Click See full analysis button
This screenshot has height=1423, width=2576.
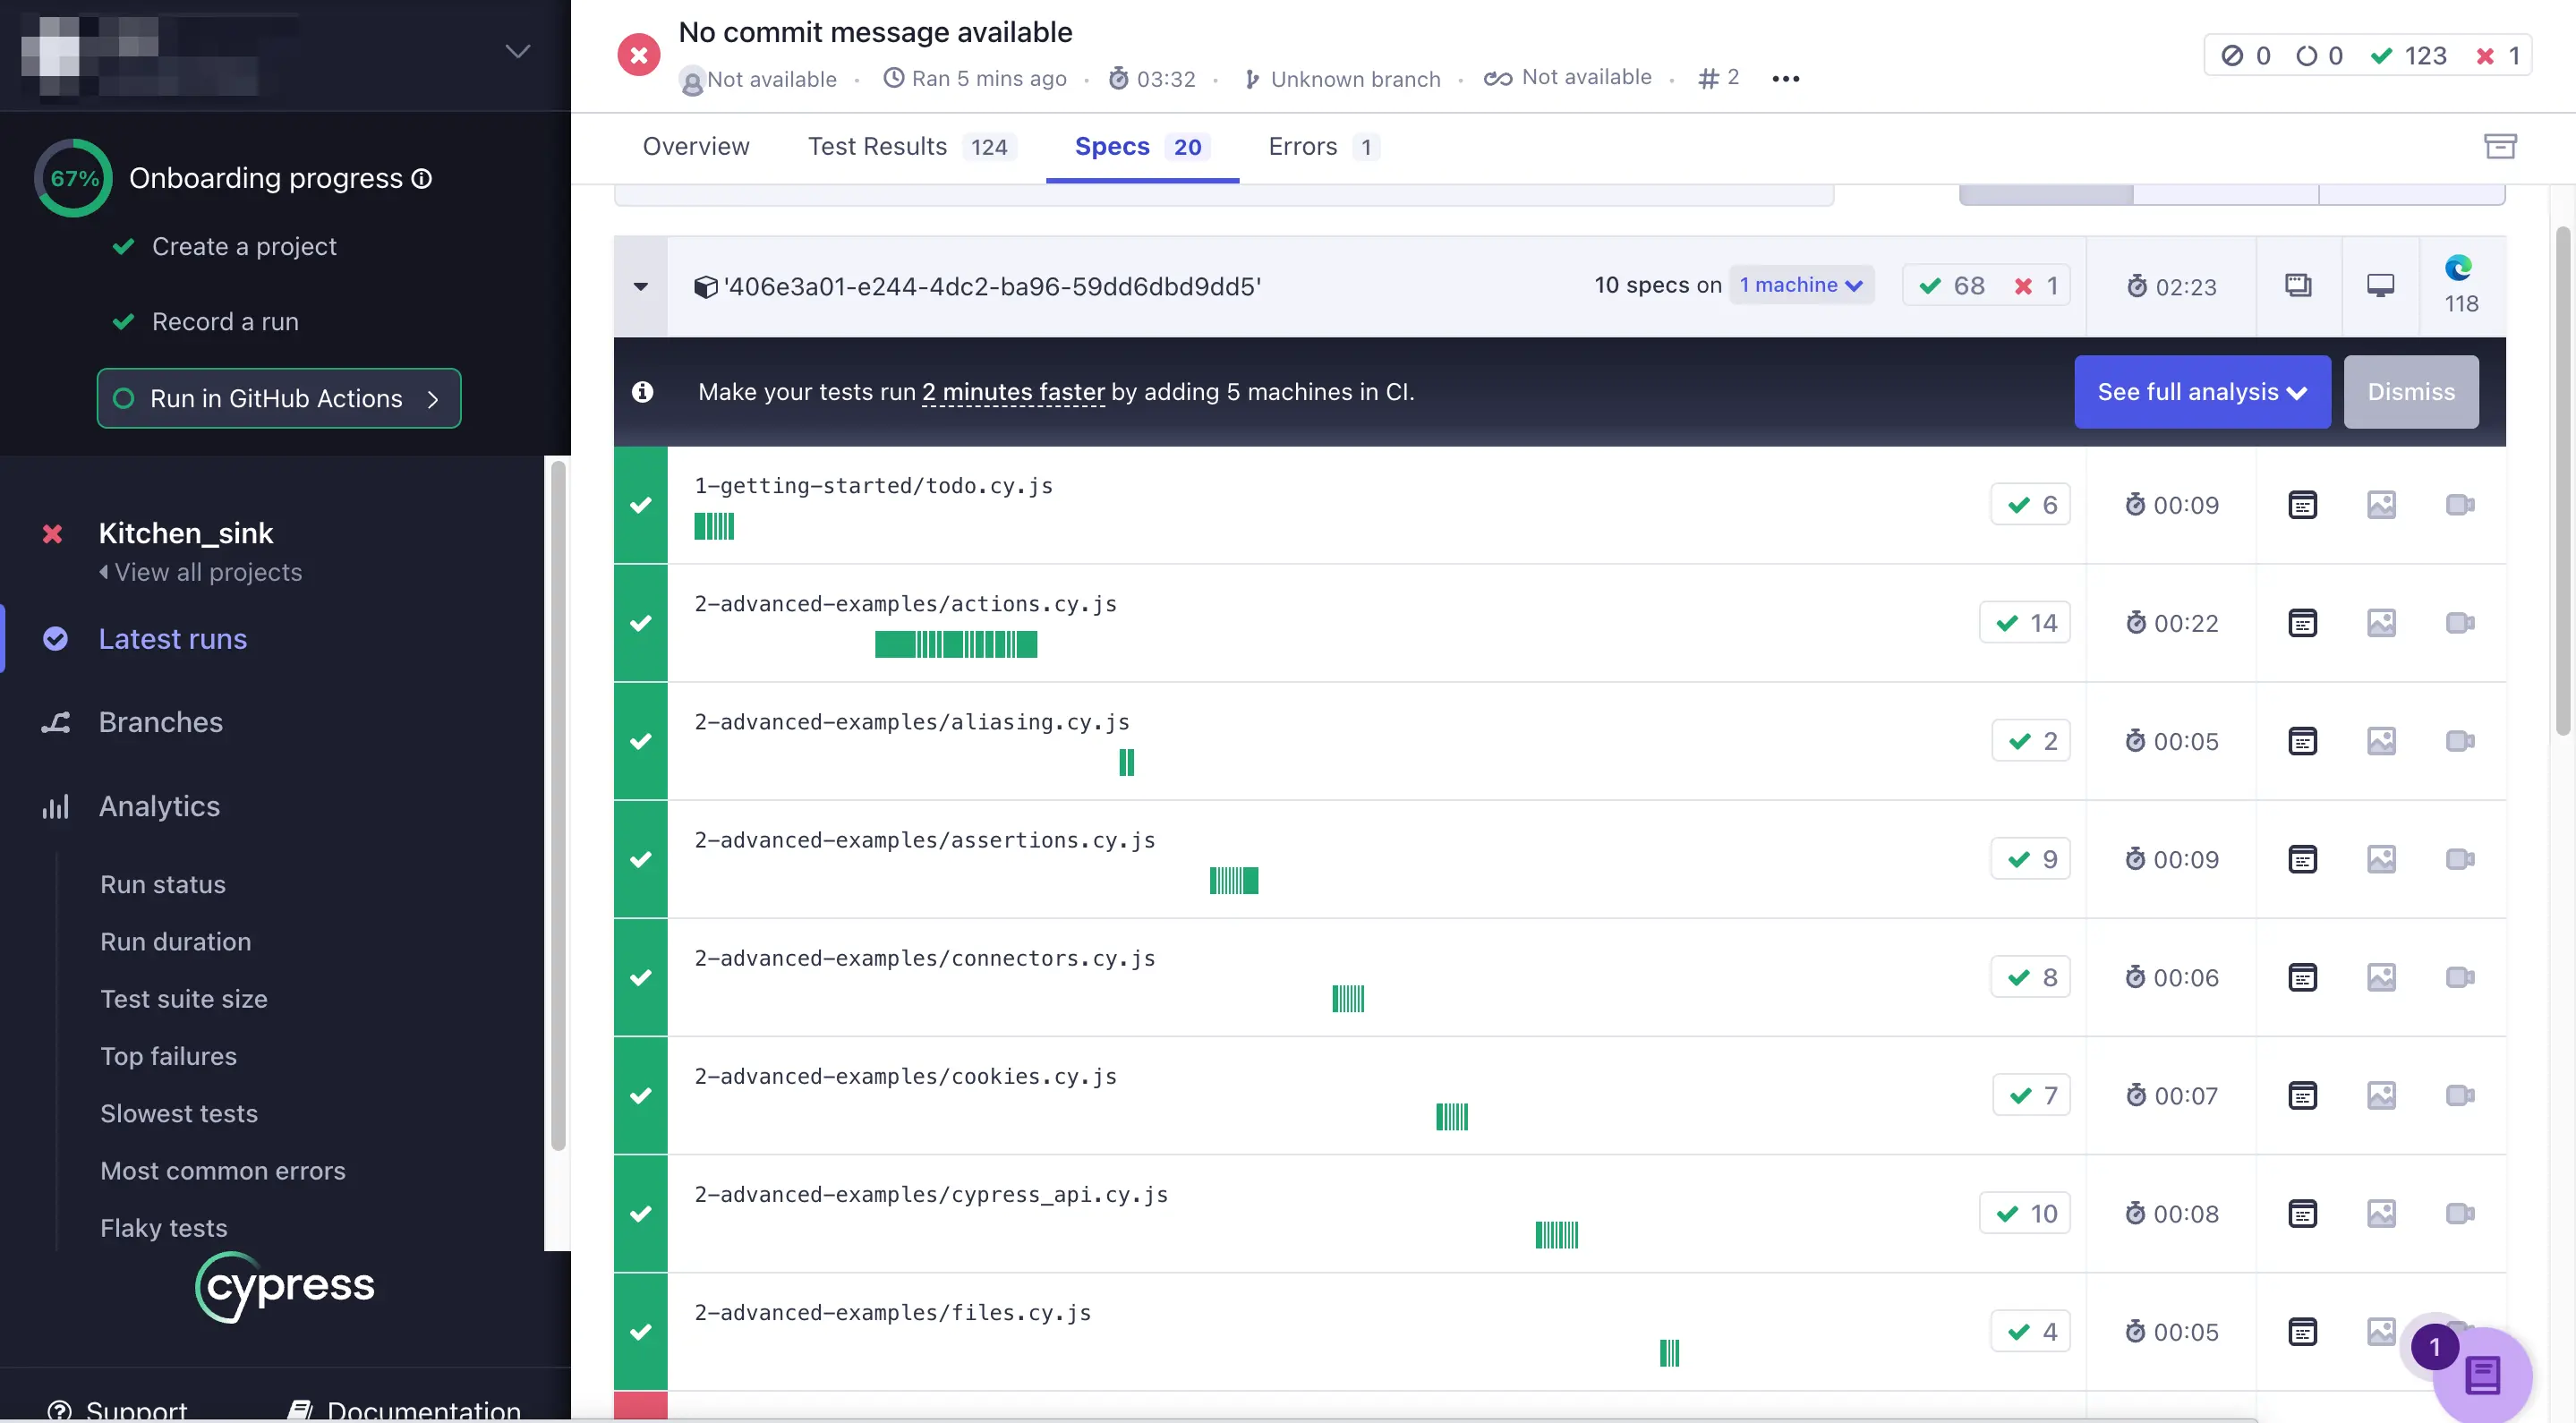2201,392
